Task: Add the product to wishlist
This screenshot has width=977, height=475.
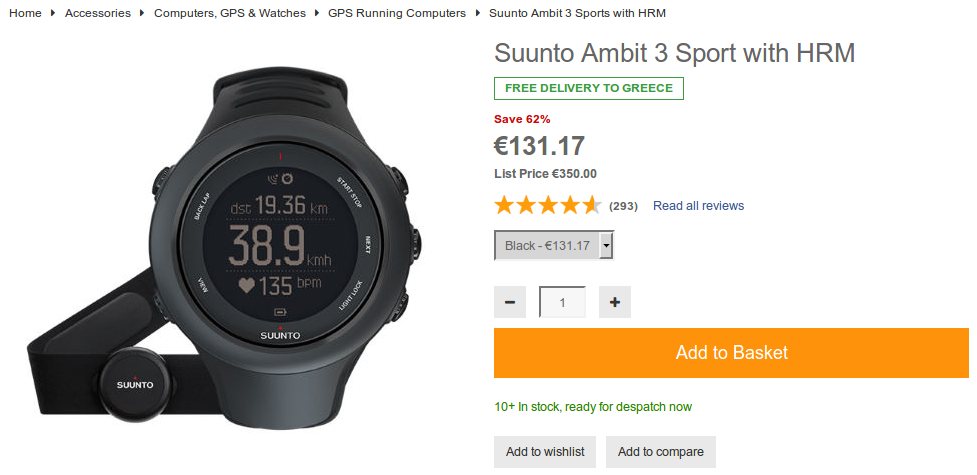Action: (545, 452)
